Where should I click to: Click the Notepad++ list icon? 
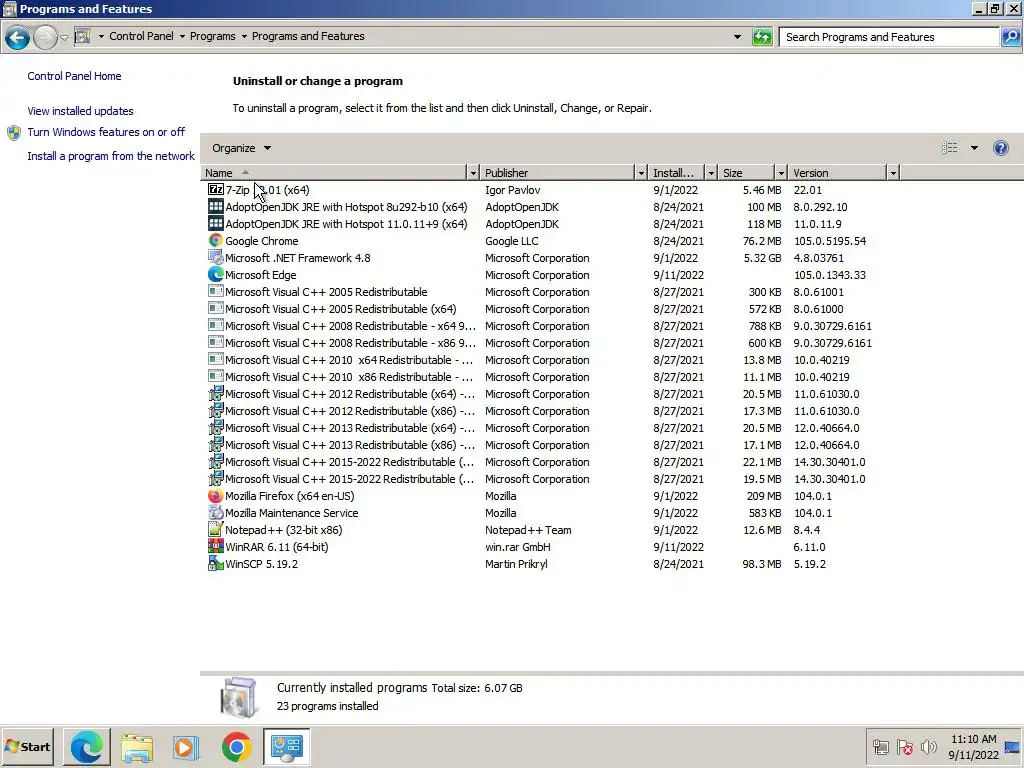point(216,530)
